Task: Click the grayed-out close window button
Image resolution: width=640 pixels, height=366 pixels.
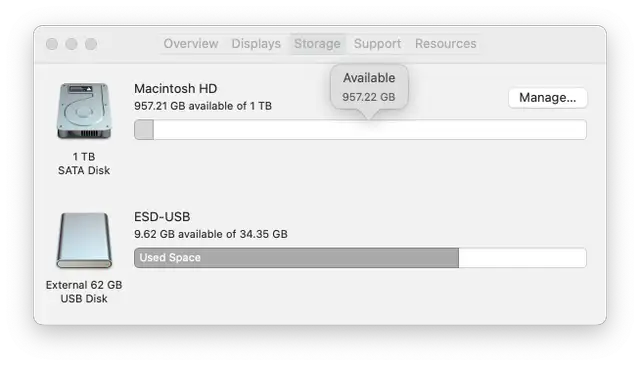Action: pyautogui.click(x=52, y=44)
